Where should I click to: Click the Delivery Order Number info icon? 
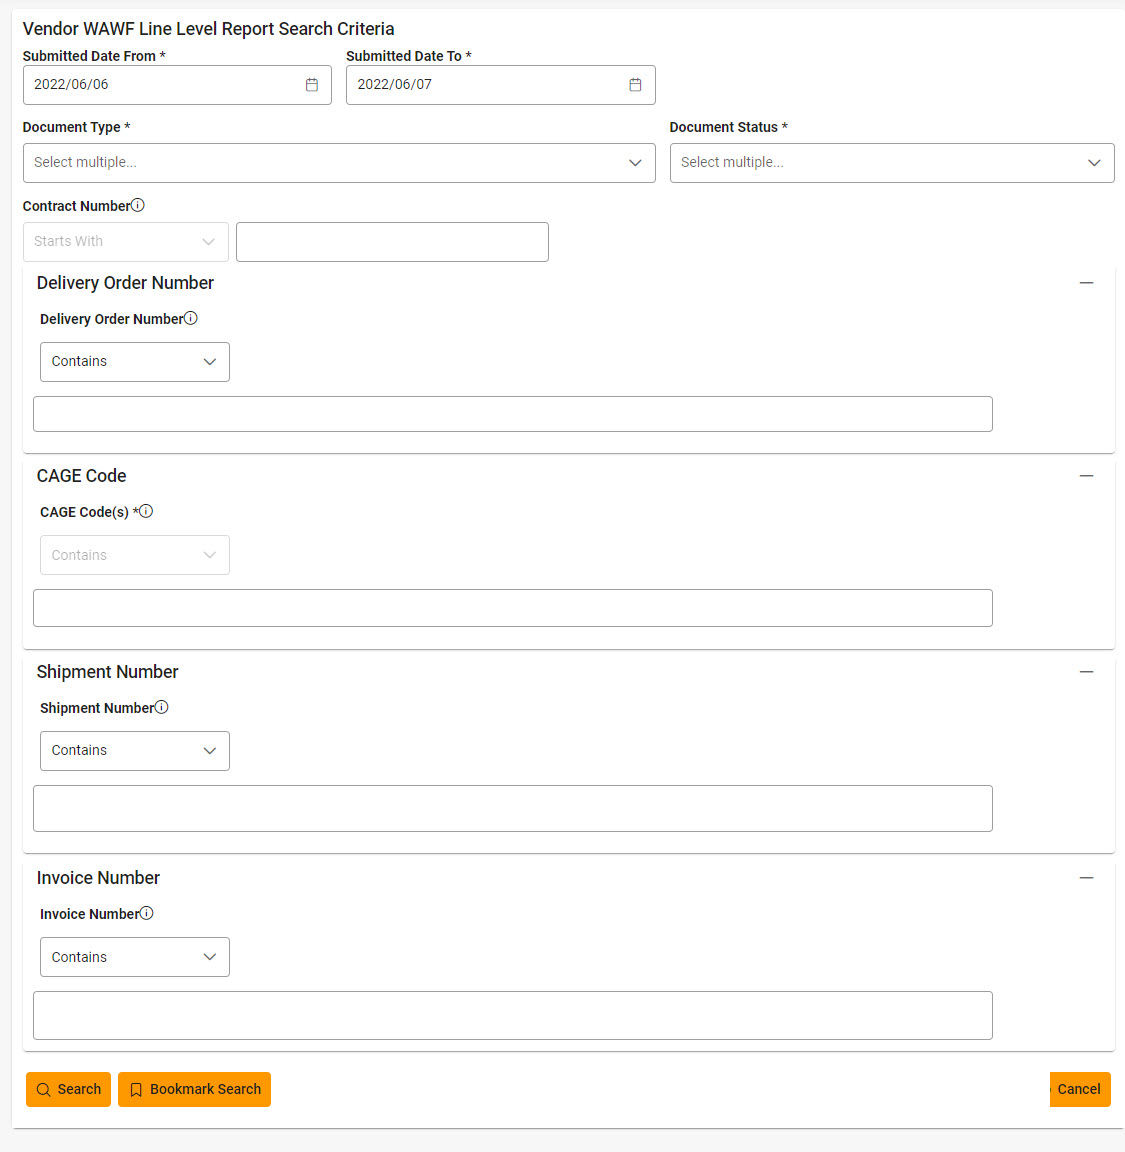pyautogui.click(x=191, y=318)
